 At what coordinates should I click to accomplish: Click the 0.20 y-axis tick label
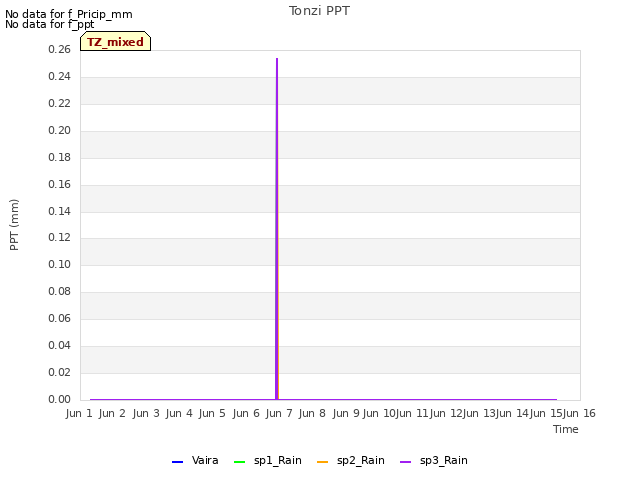[60, 130]
